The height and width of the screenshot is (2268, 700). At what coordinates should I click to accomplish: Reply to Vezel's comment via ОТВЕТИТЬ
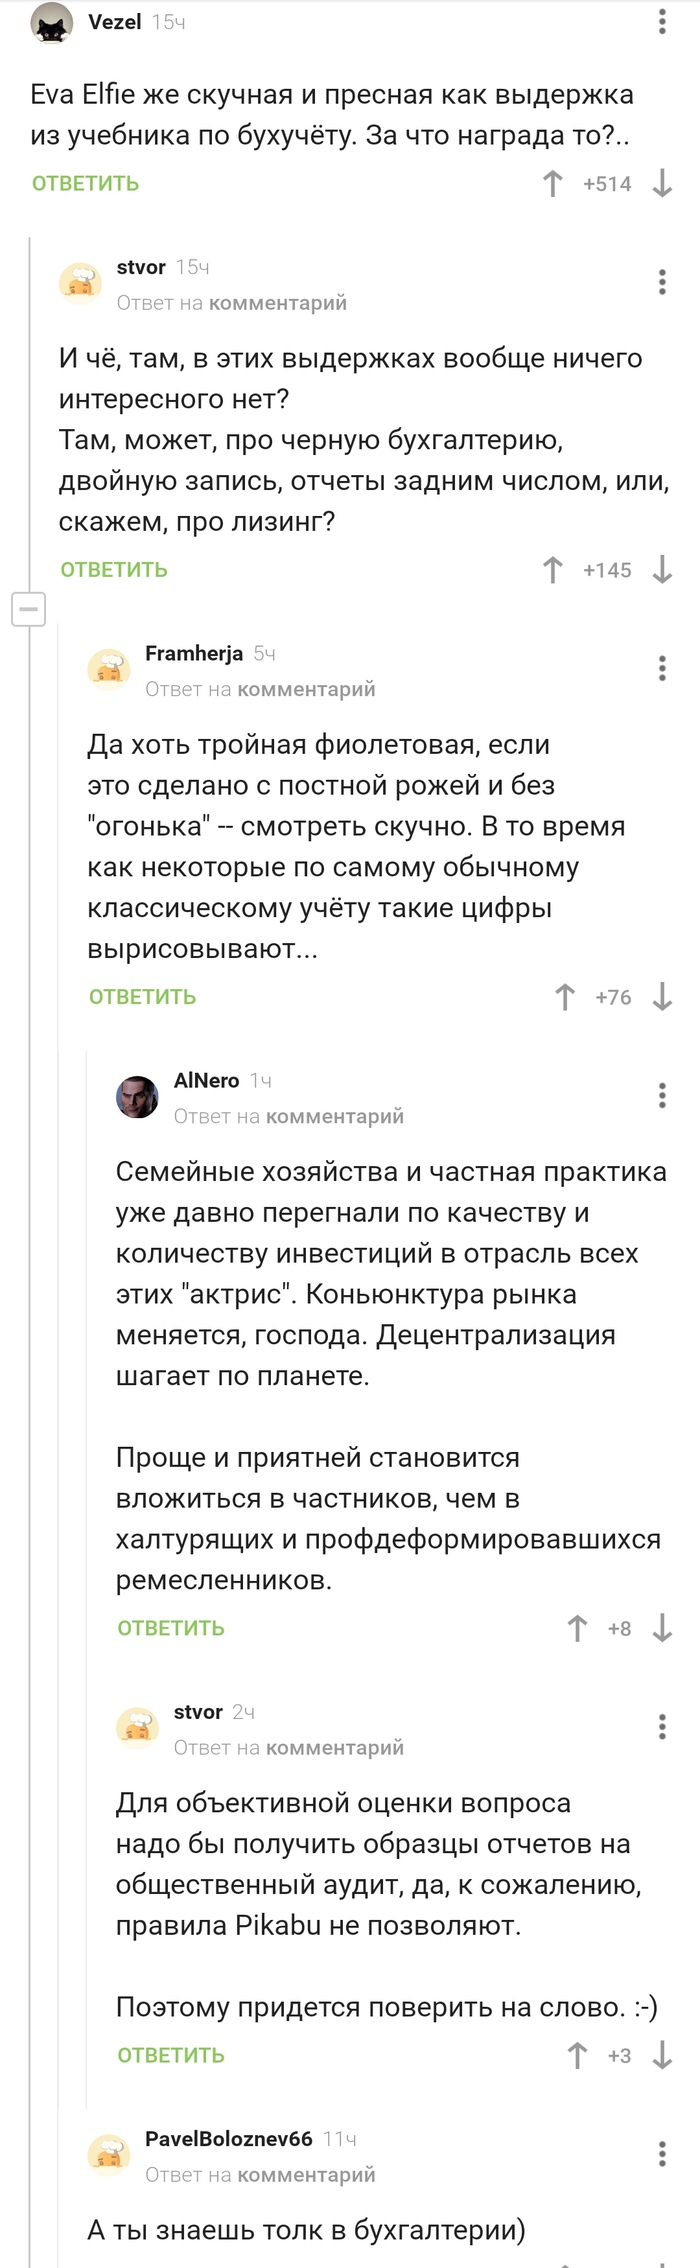(x=86, y=184)
